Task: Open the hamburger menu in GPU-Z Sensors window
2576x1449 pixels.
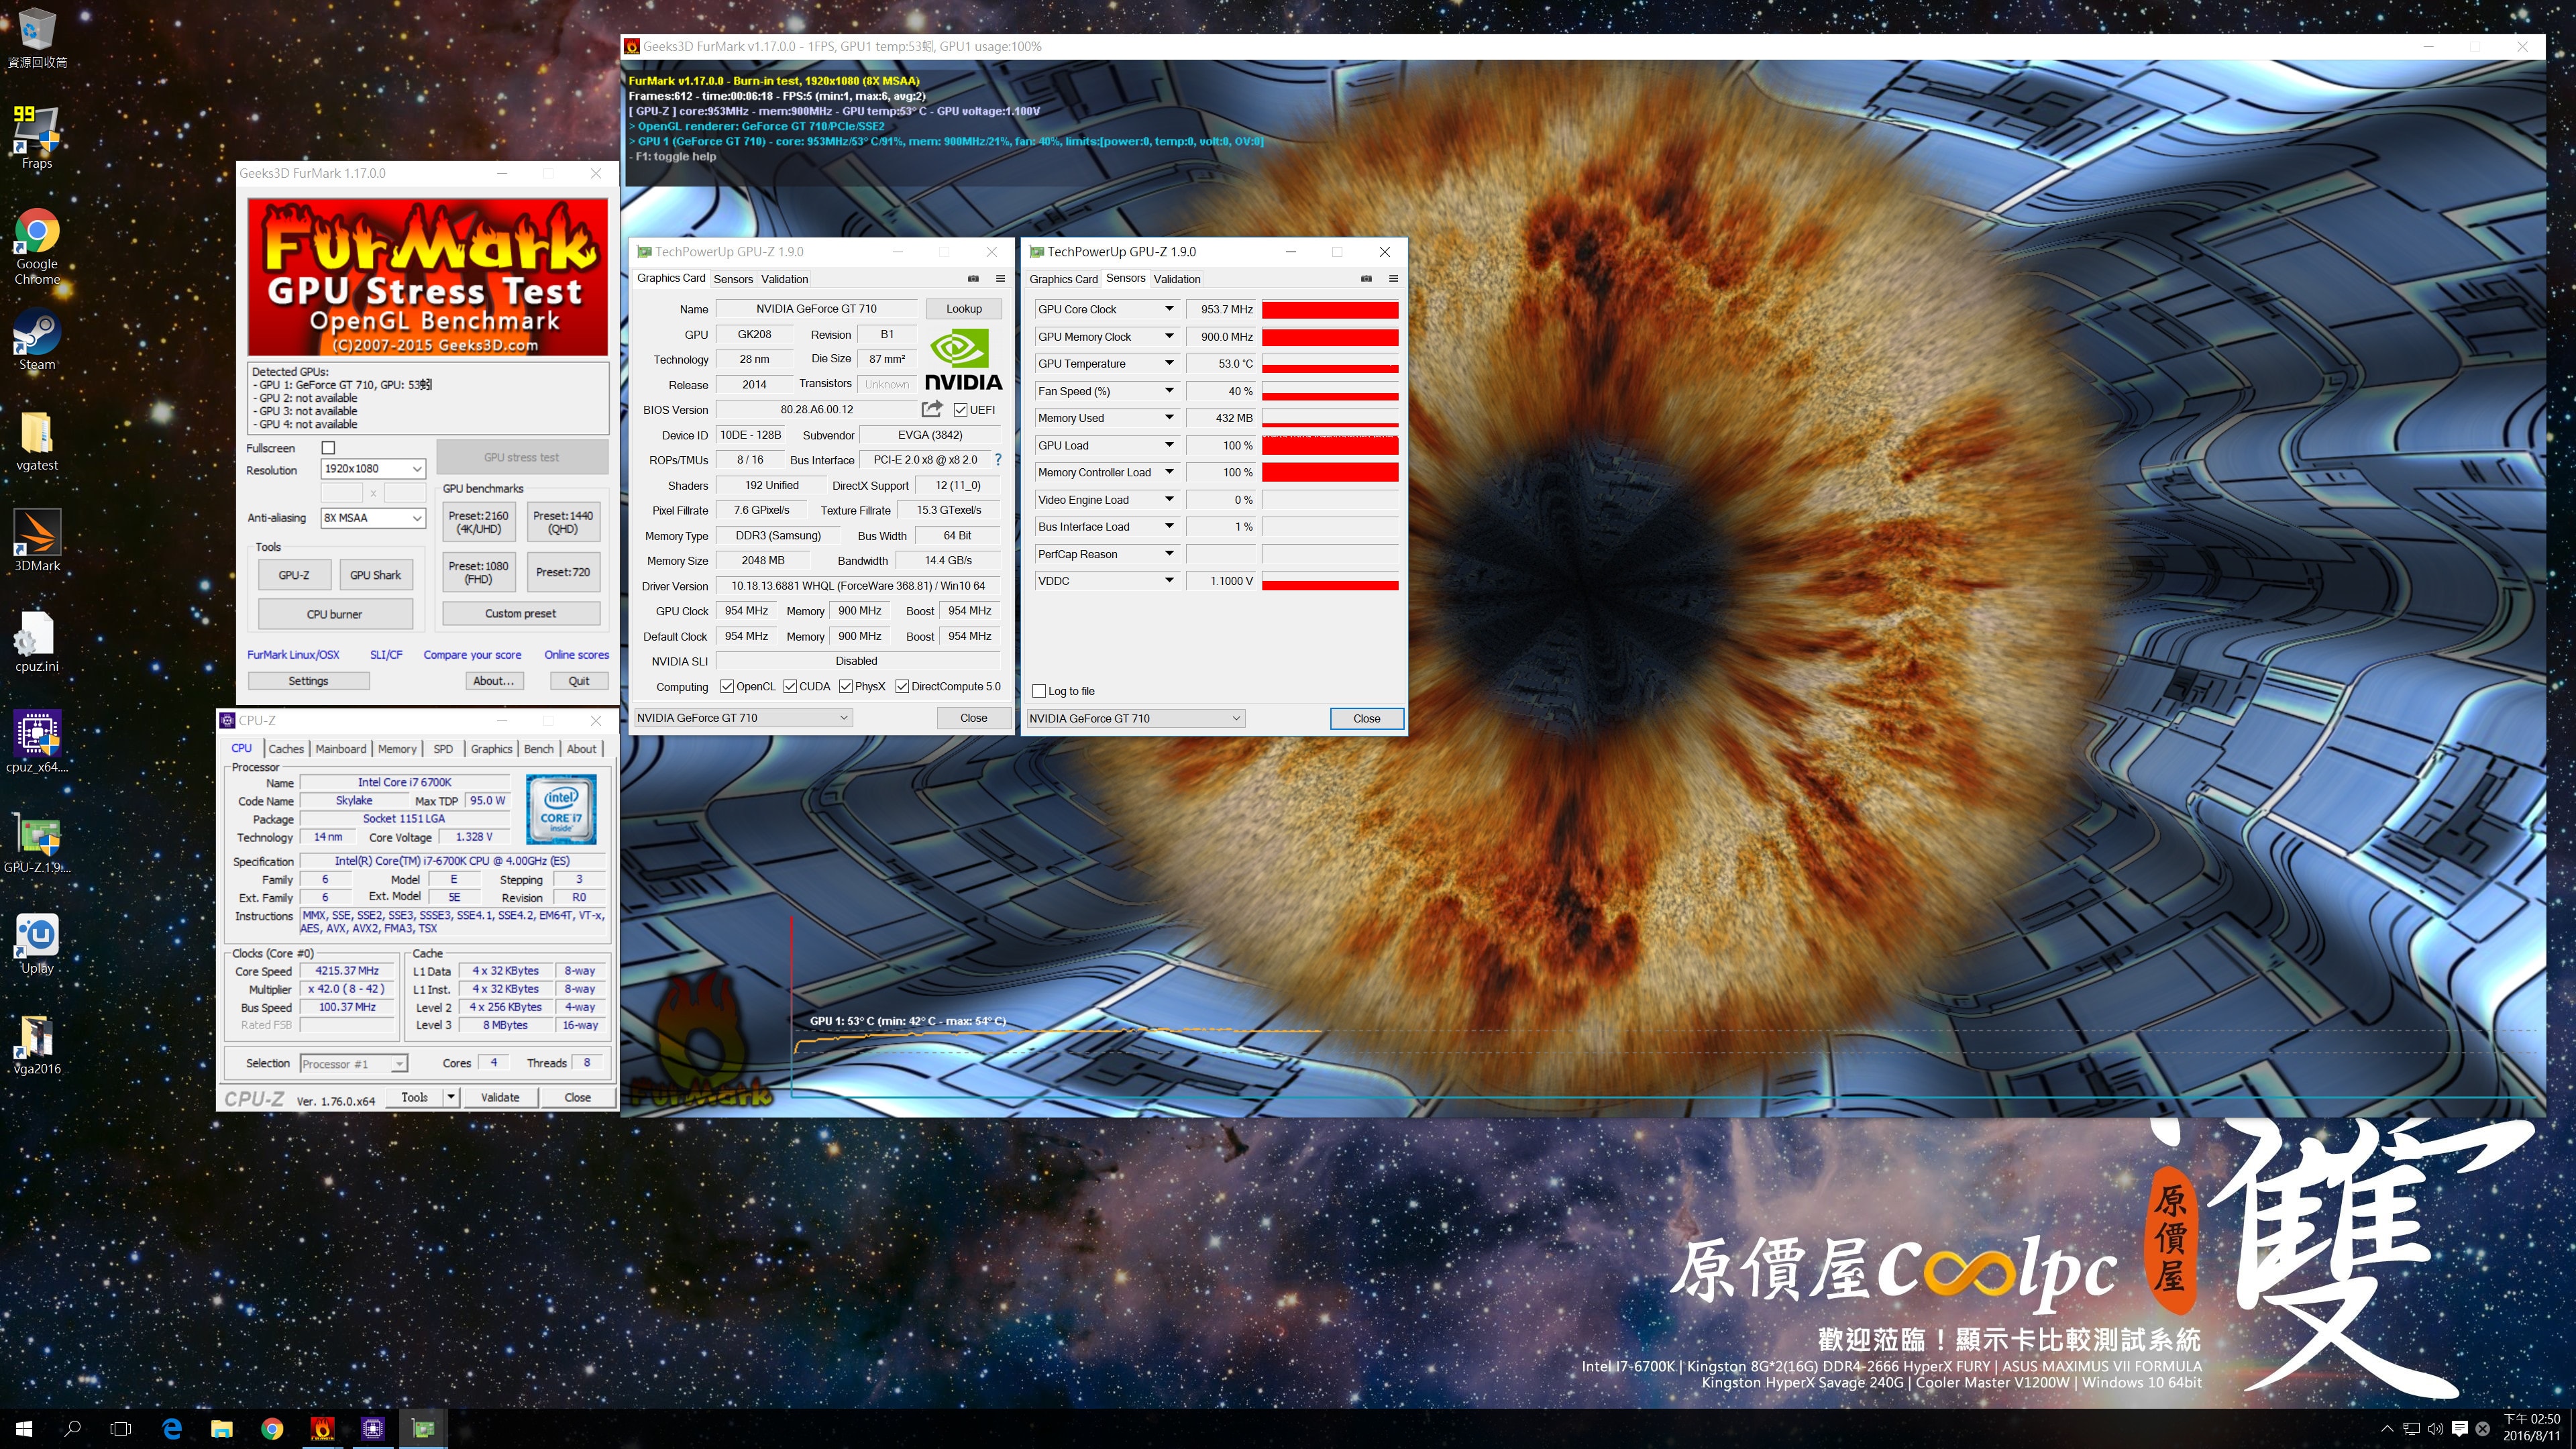Action: point(1393,279)
